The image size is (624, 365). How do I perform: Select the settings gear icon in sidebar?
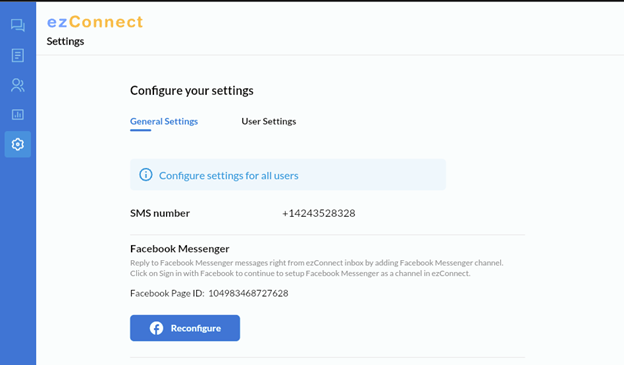tap(18, 144)
